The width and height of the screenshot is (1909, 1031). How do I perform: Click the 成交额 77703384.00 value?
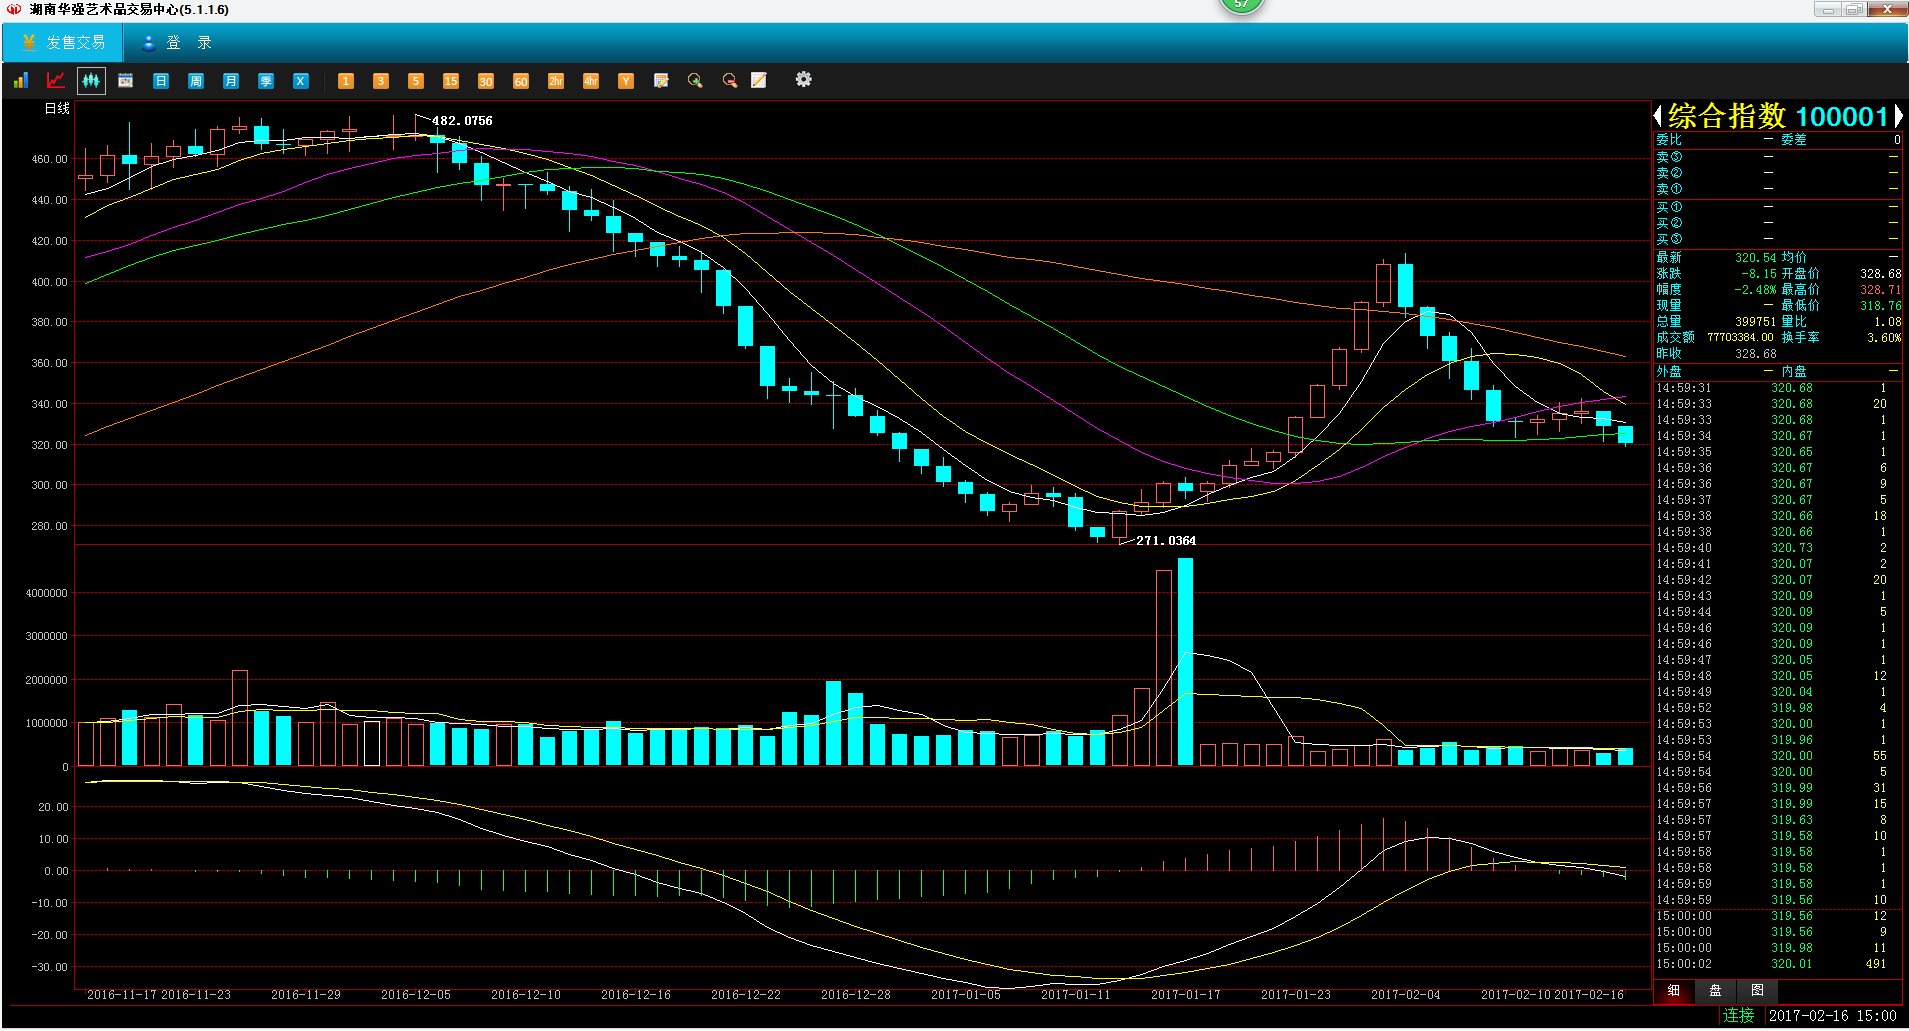pyautogui.click(x=1740, y=338)
